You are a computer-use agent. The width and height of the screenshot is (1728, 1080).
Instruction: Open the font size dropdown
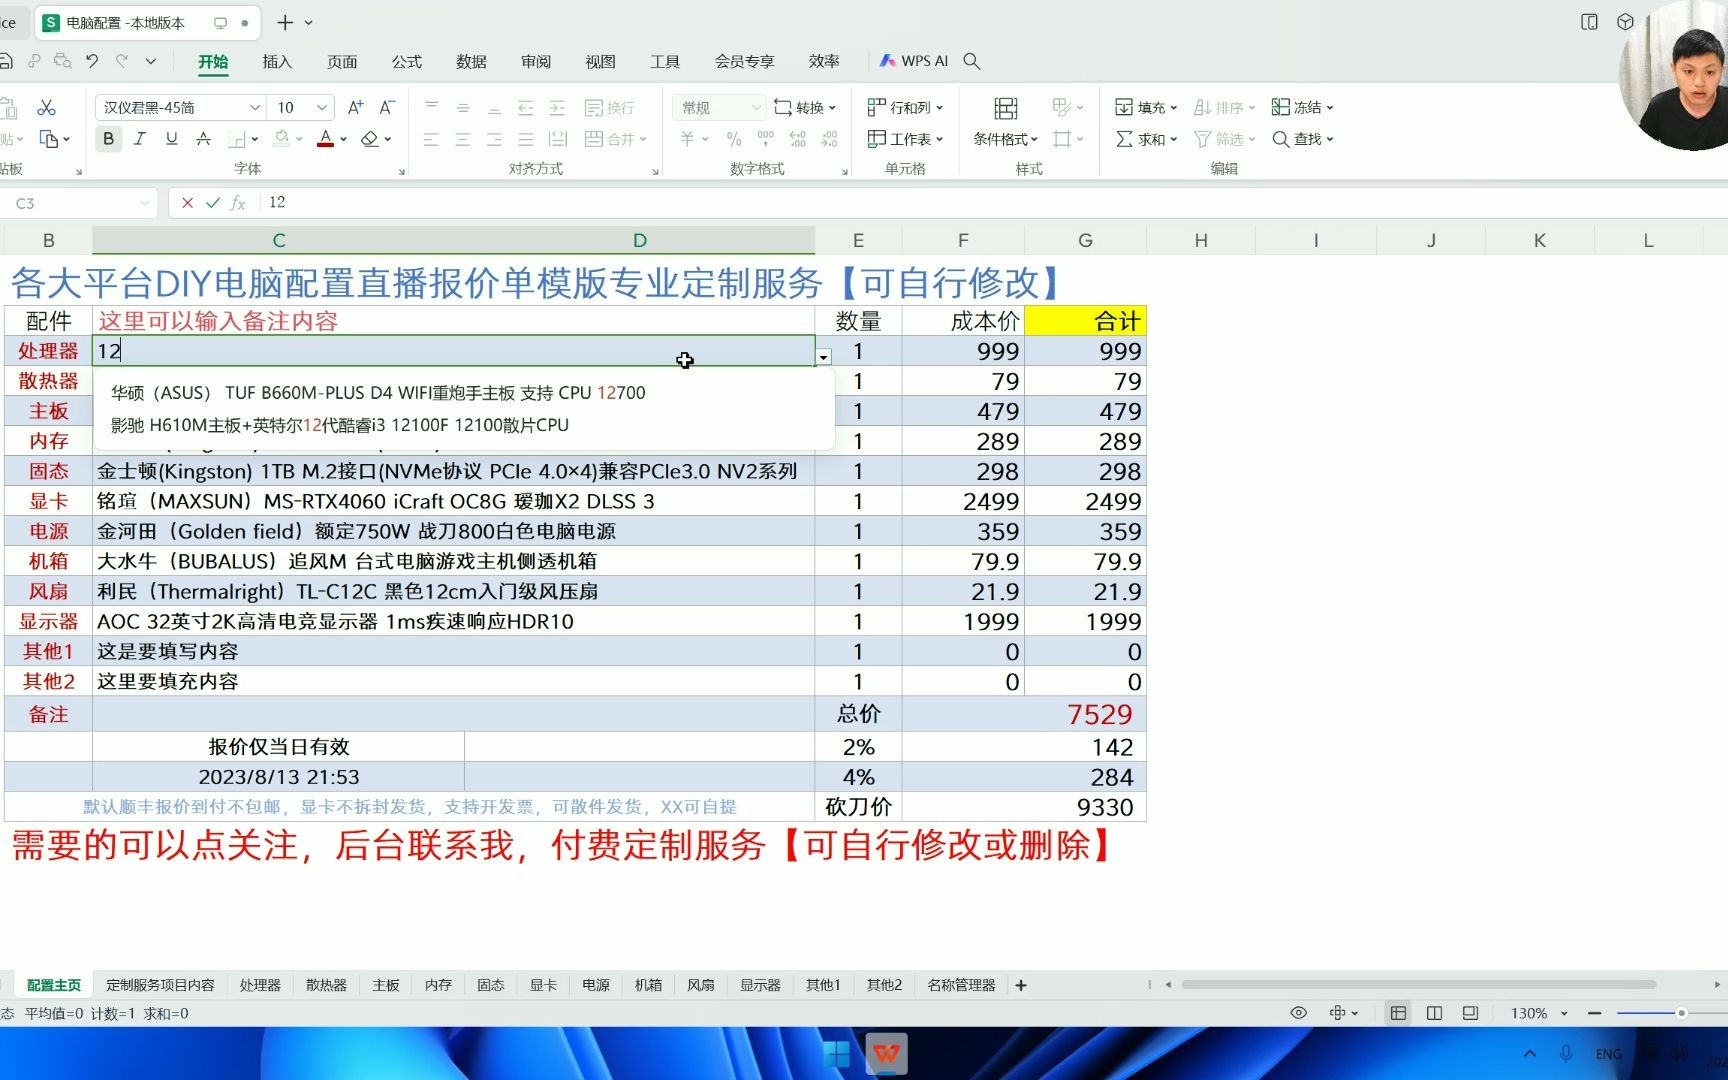point(322,107)
